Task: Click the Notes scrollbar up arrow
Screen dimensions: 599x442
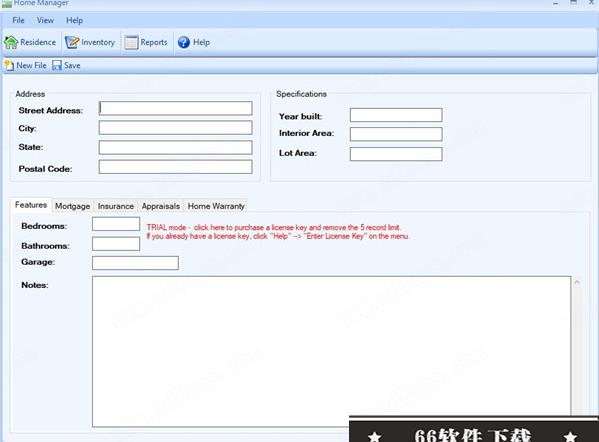Action: (577, 282)
